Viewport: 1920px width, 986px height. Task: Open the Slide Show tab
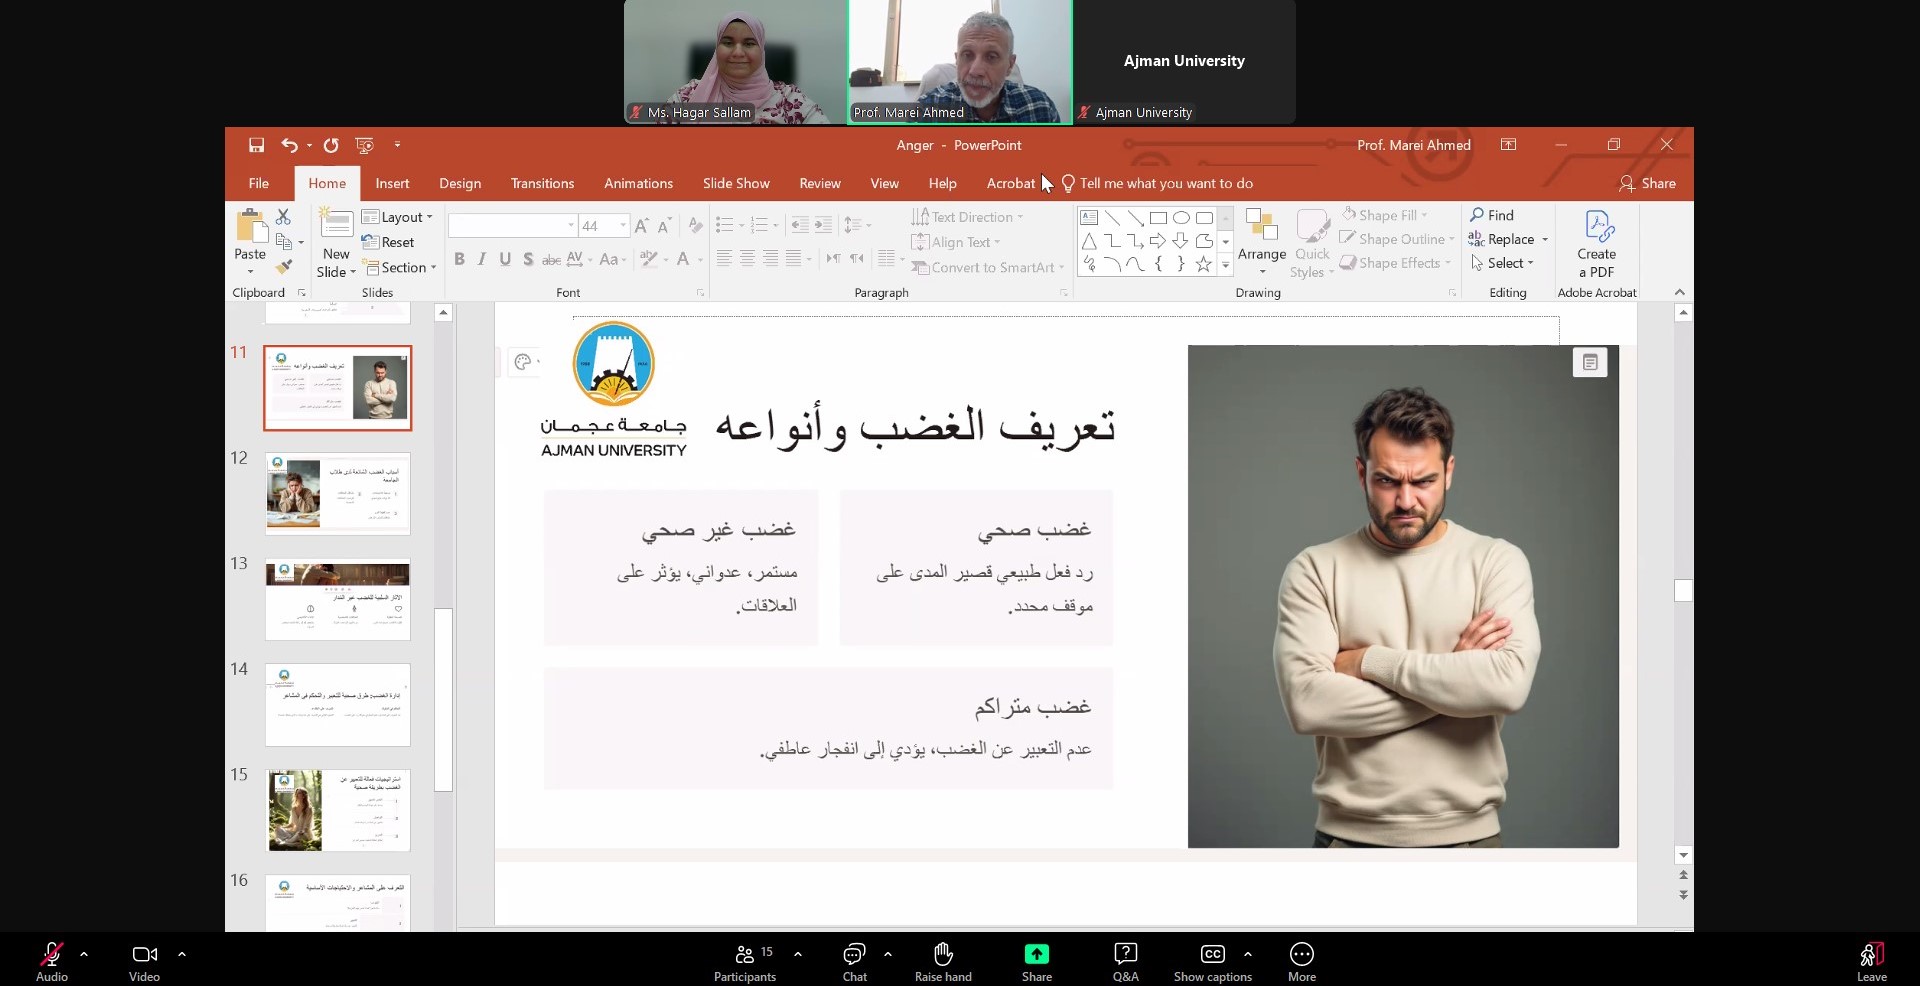coord(735,184)
